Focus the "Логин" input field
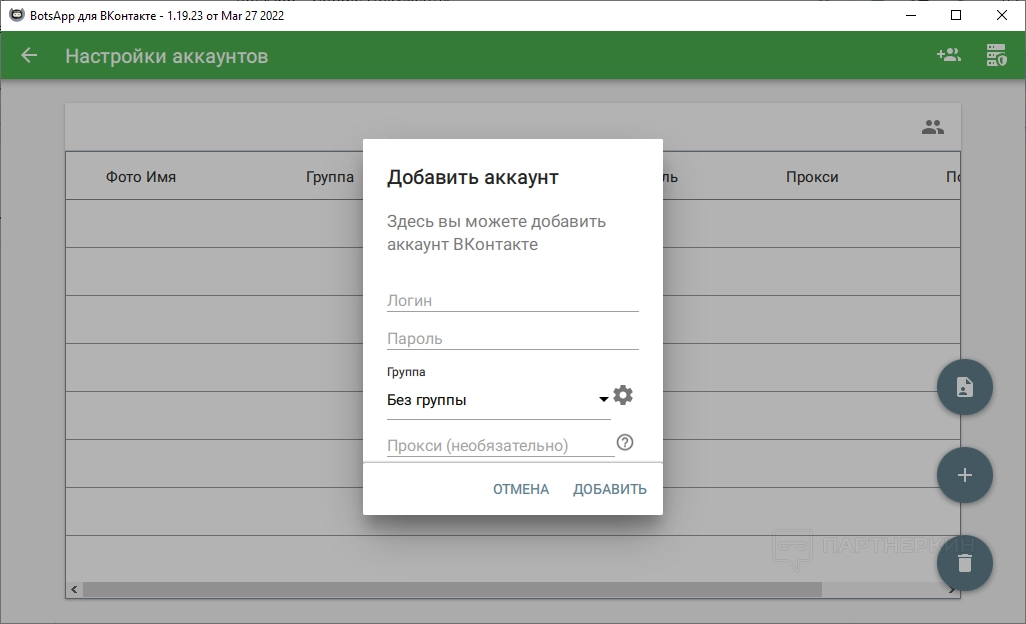 [x=512, y=300]
